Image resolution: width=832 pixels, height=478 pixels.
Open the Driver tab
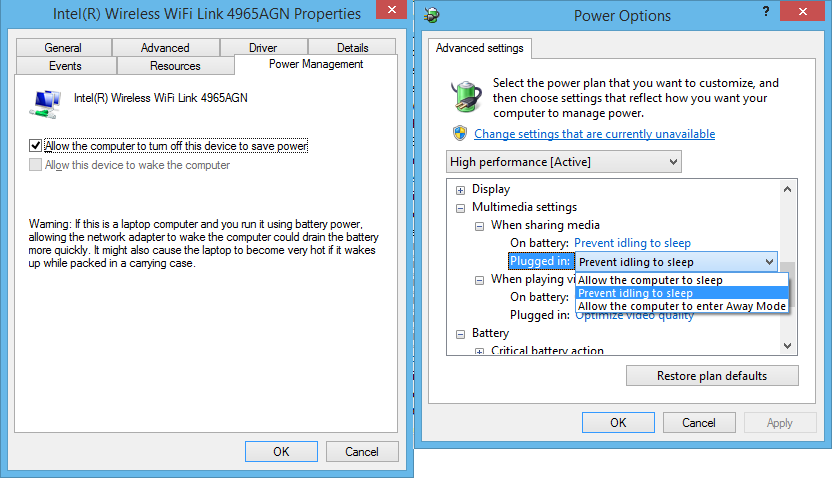263,48
